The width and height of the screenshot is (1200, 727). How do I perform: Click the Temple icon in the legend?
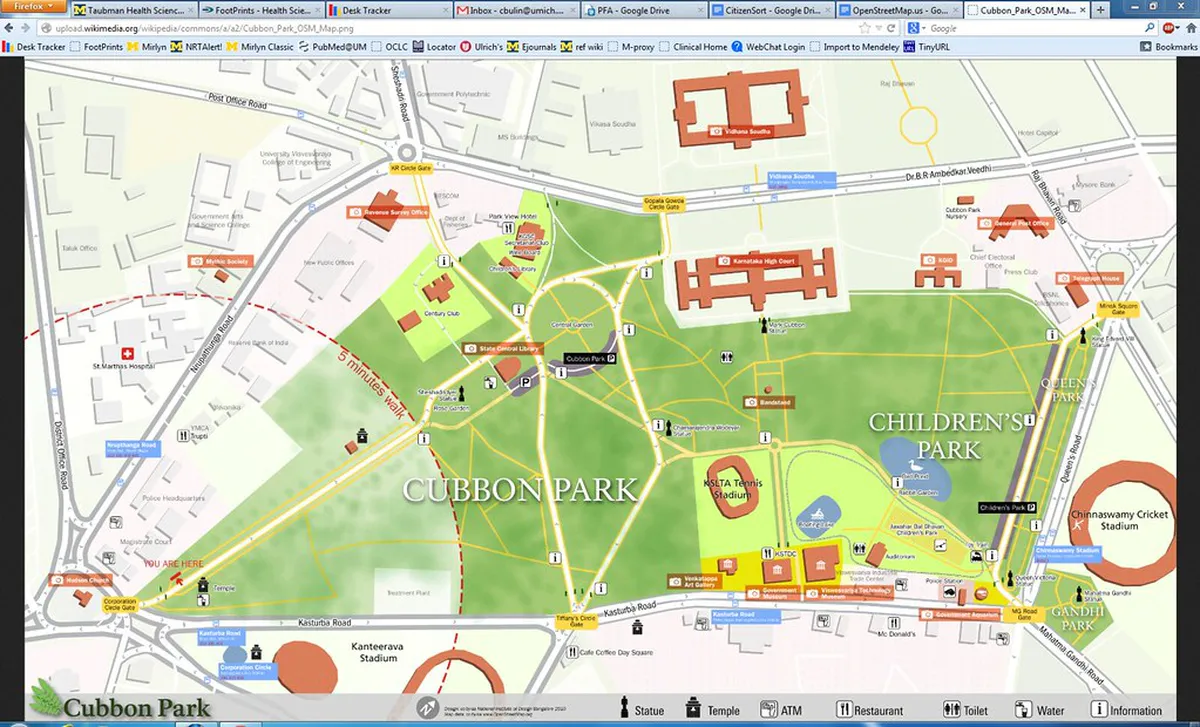(x=691, y=708)
